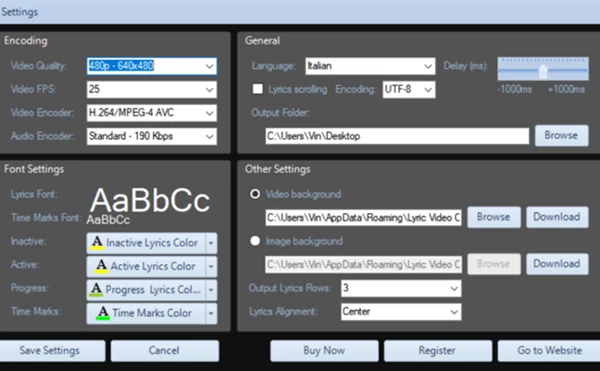Open Go to Website
Image resolution: width=600 pixels, height=371 pixels.
tap(549, 351)
